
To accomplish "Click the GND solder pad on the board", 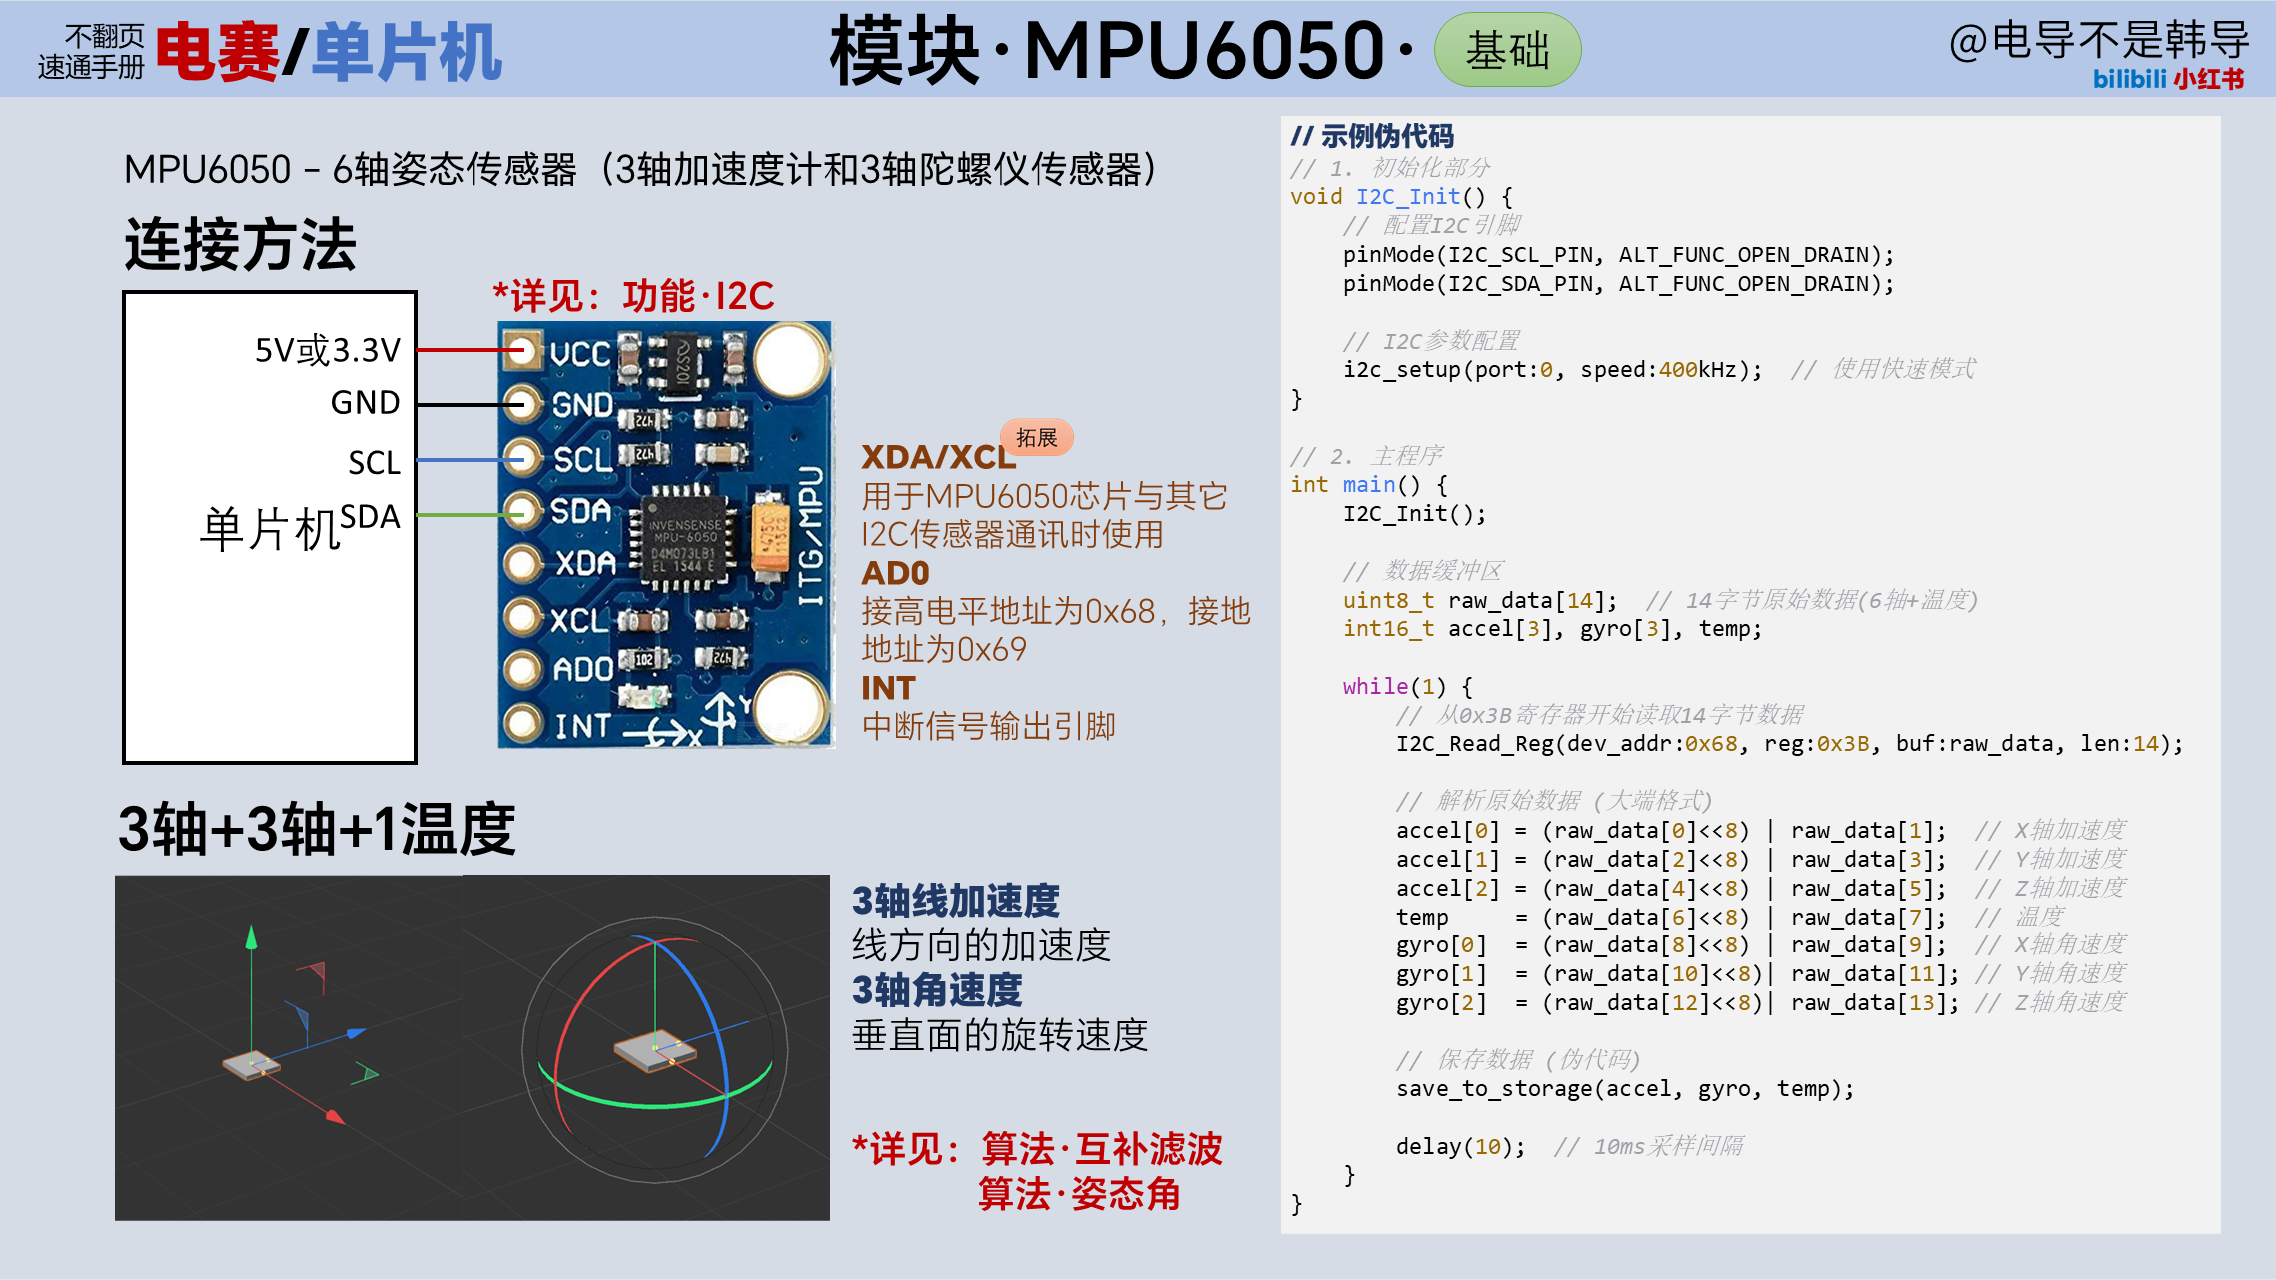I will coord(520,404).
